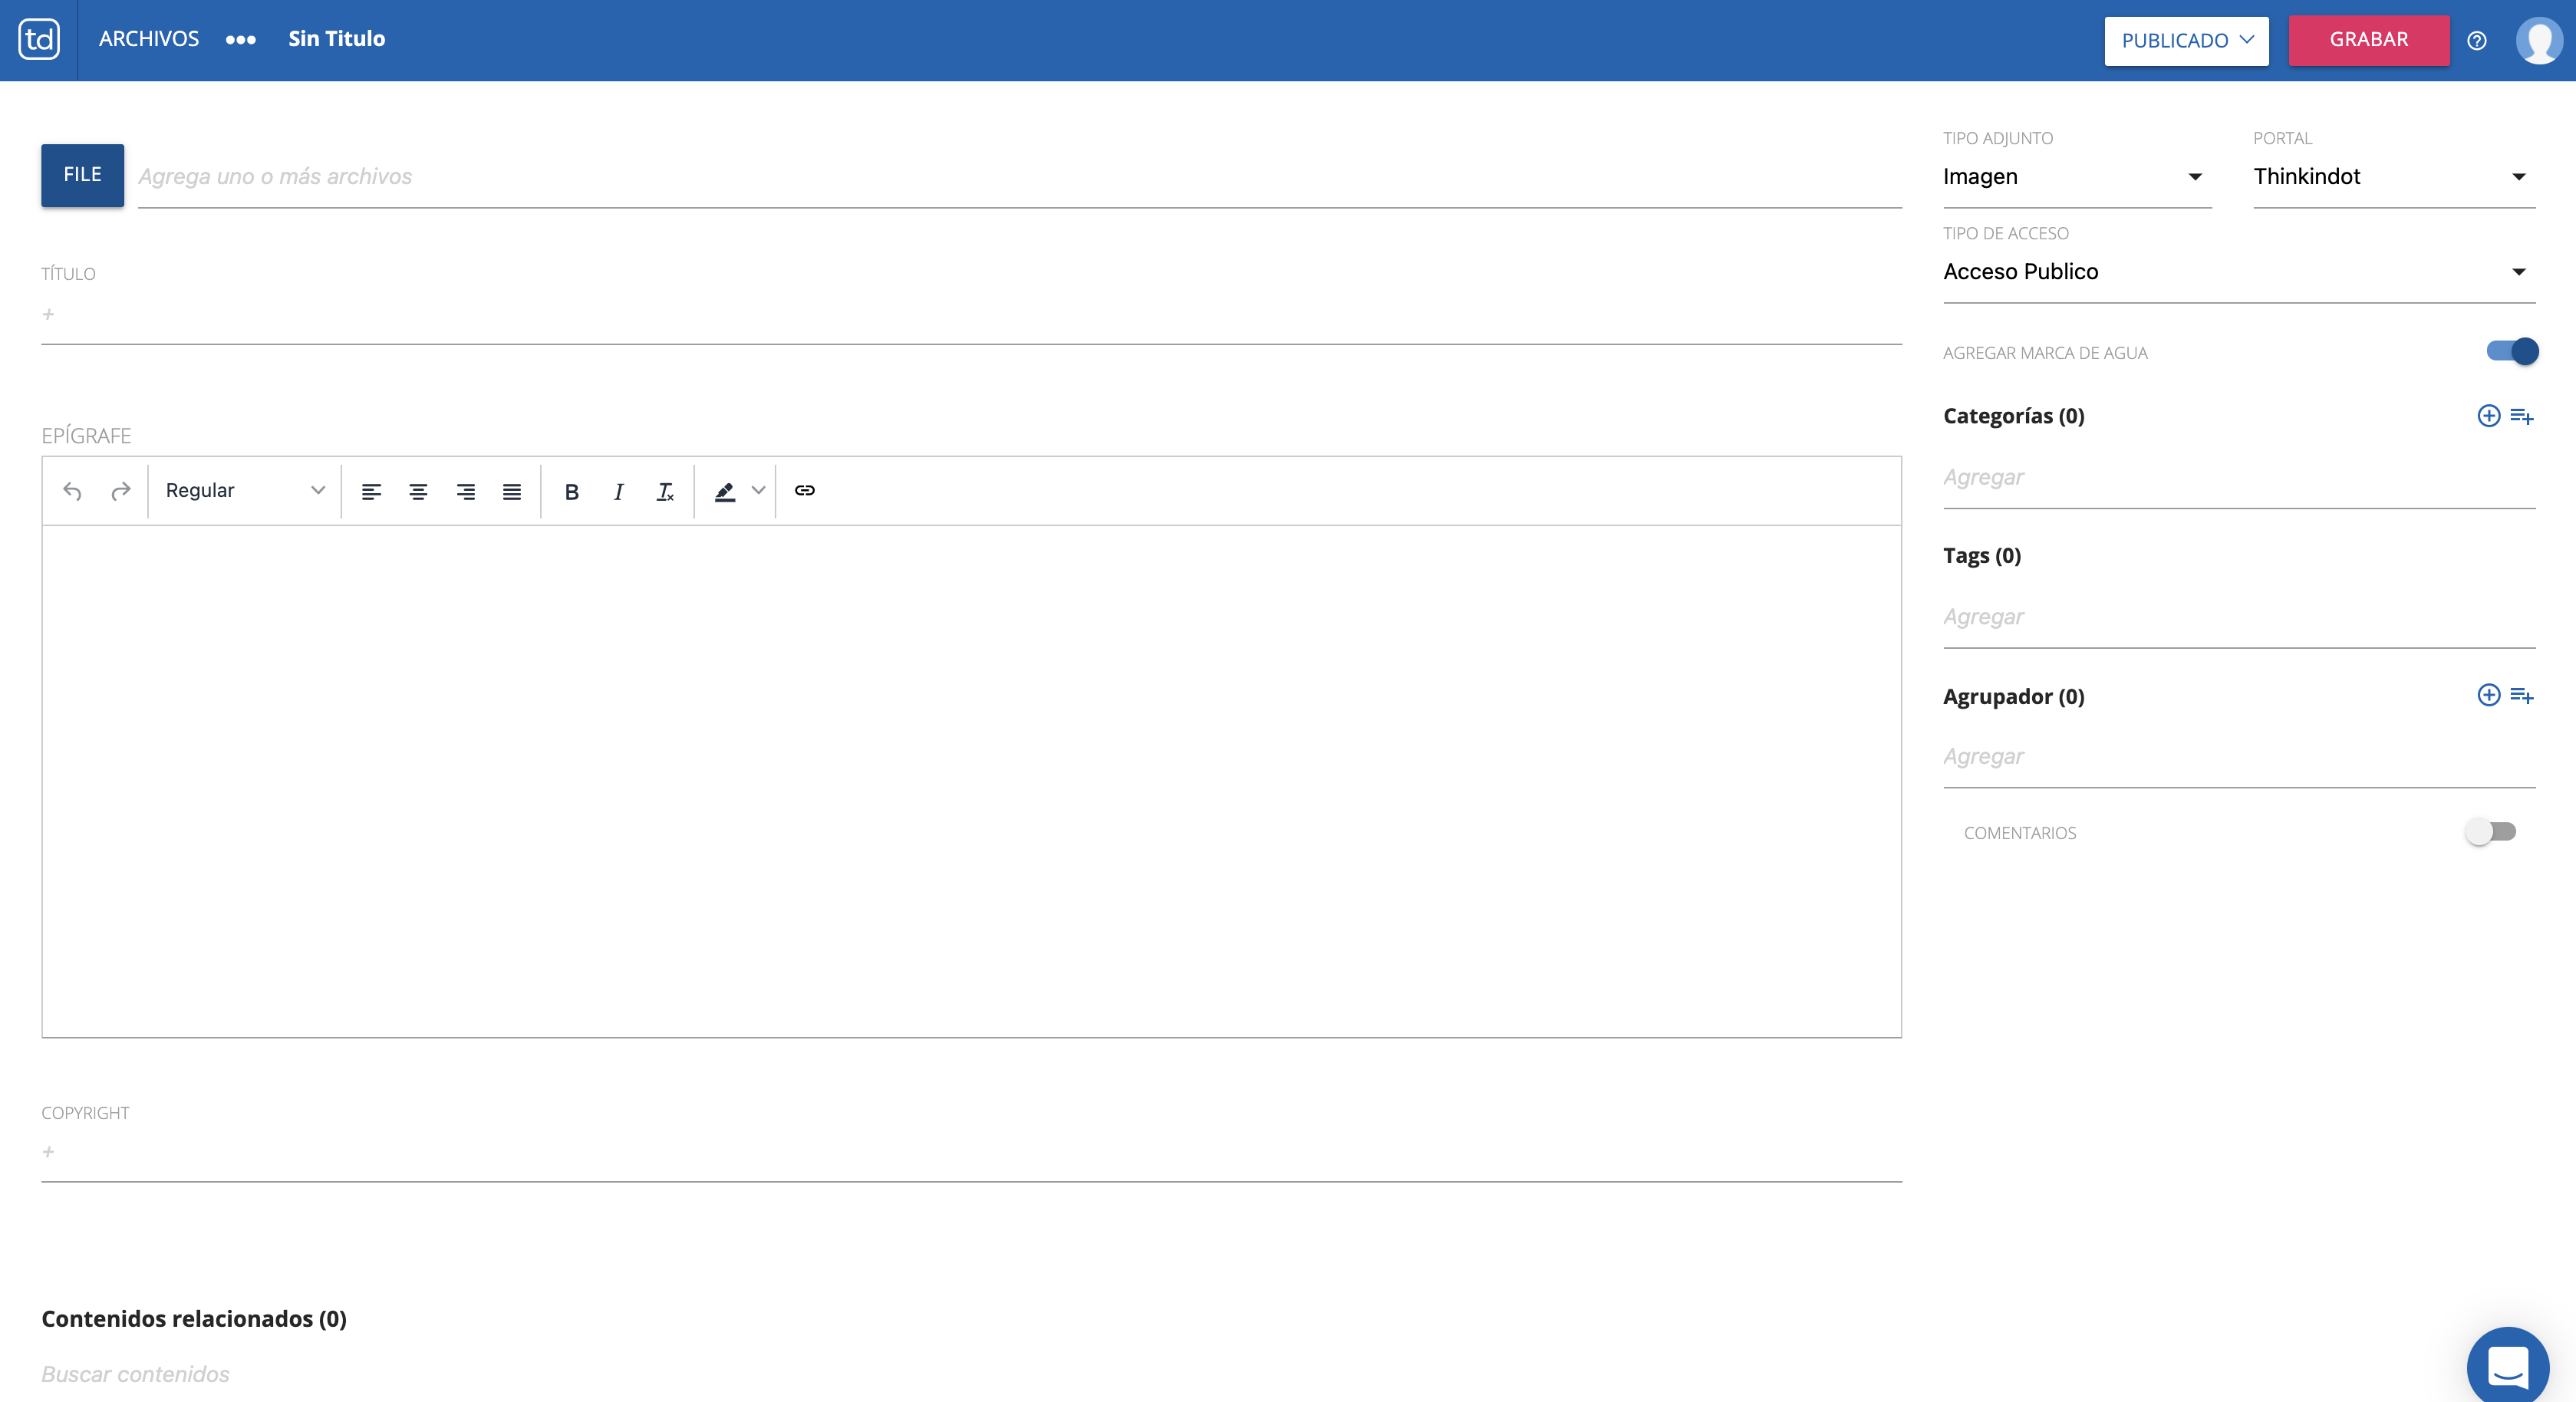Click the undo arrow in the epígrafe editor
Screen dimensions: 2576x1402
tap(72, 491)
